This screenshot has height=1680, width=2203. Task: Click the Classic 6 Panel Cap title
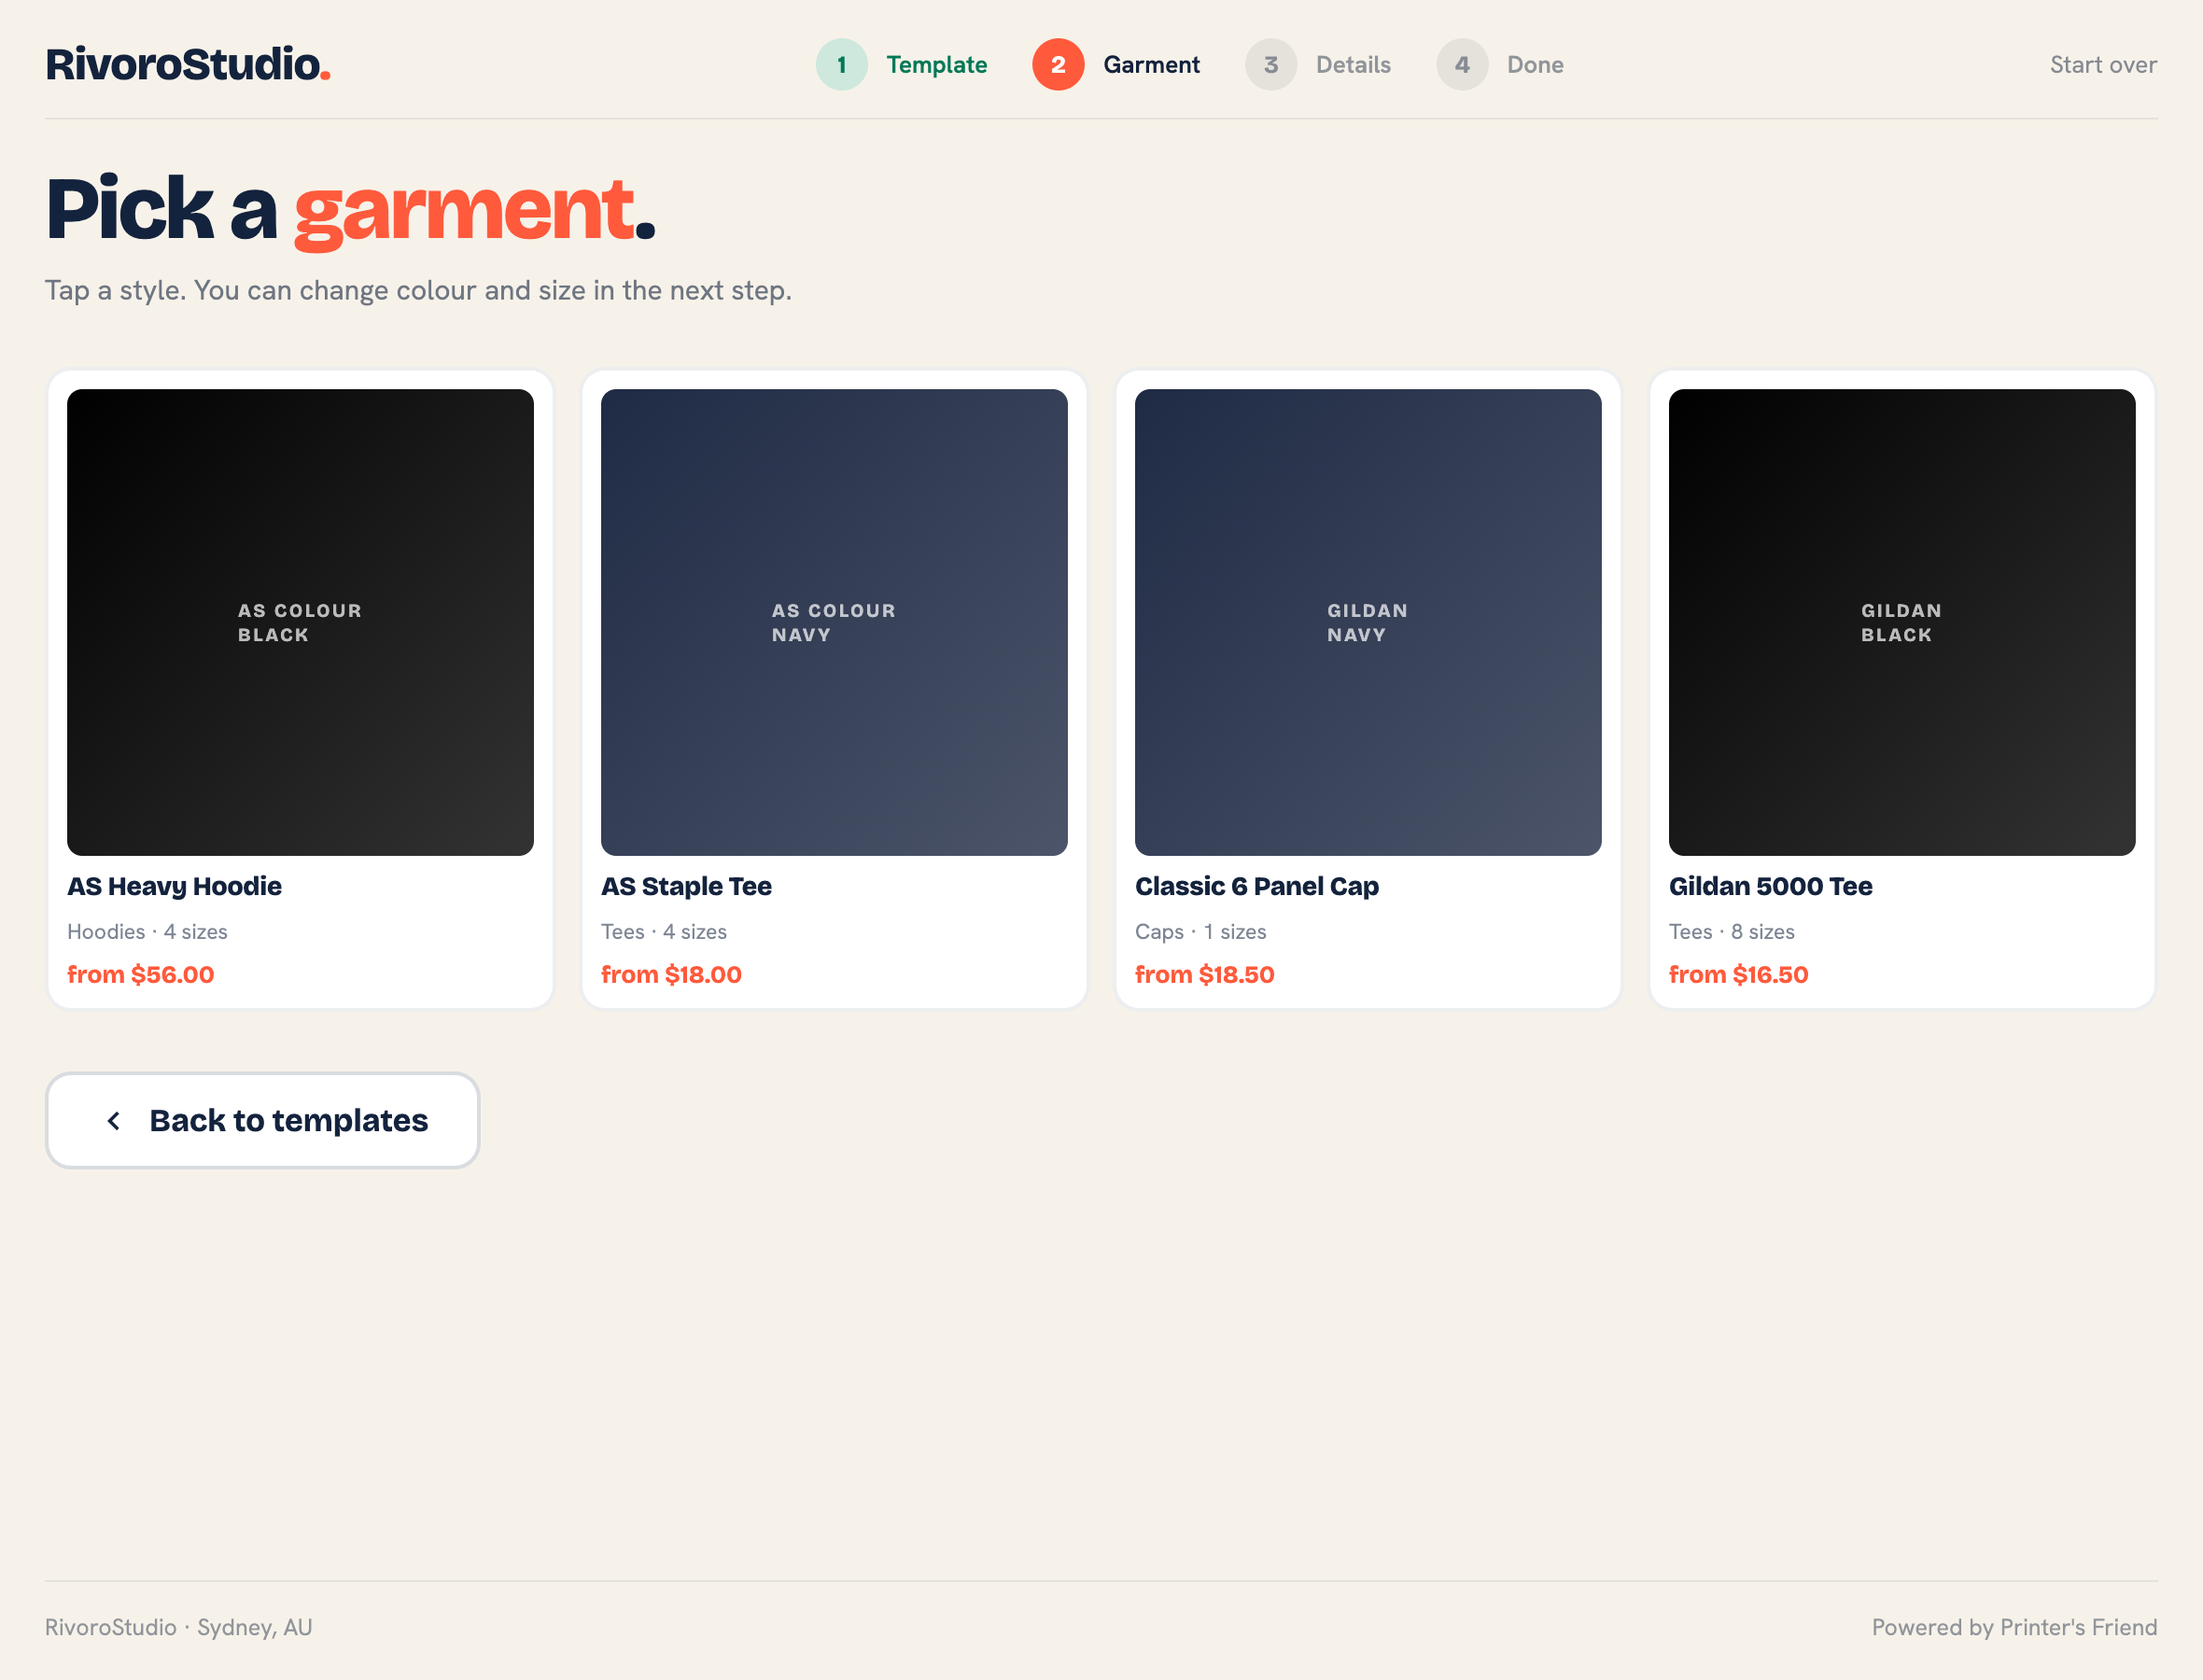coord(1257,886)
